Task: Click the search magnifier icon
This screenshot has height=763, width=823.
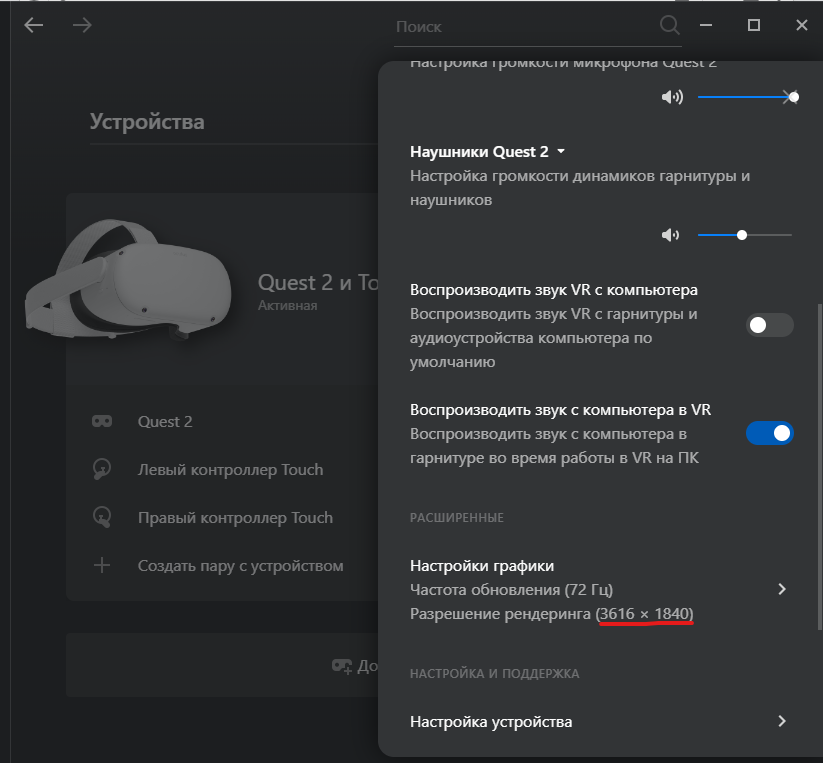Action: 669,26
